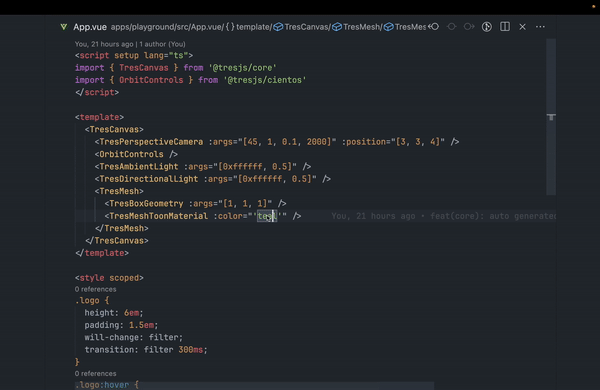
Task: Open the apps/playground/src/App.vue breadcrumb path
Action: 166,27
